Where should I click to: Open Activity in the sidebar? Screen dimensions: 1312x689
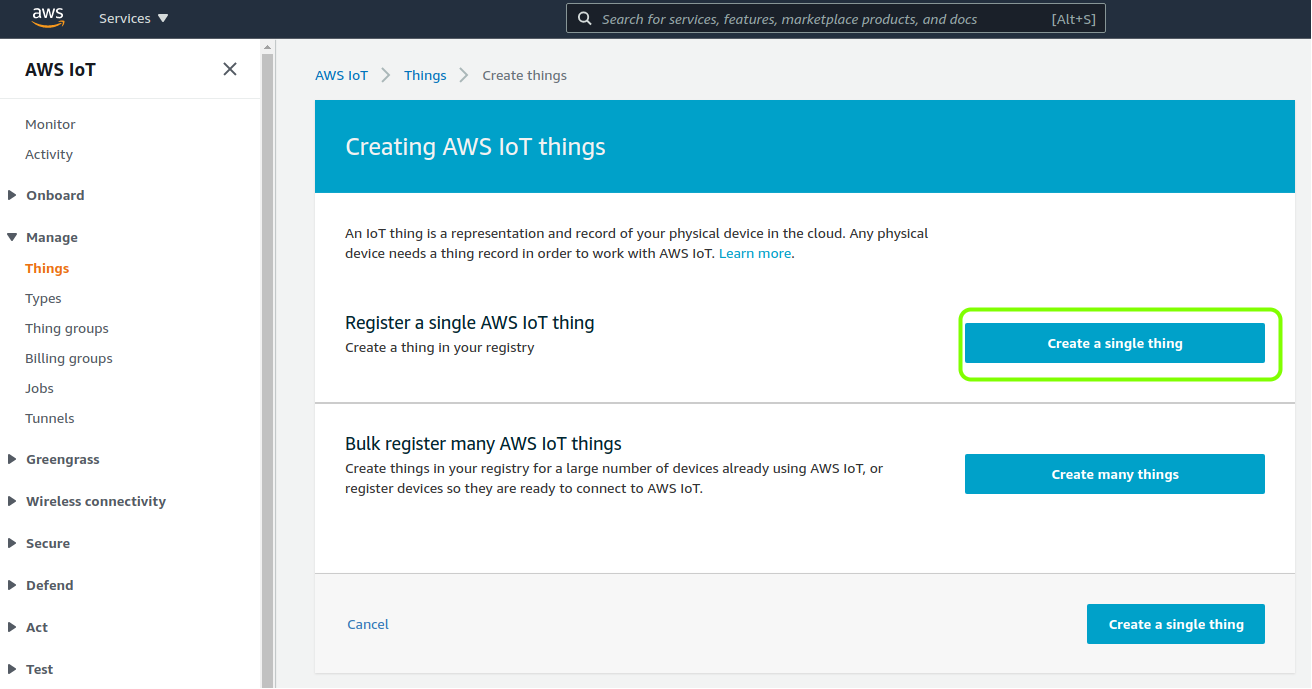[x=49, y=154]
